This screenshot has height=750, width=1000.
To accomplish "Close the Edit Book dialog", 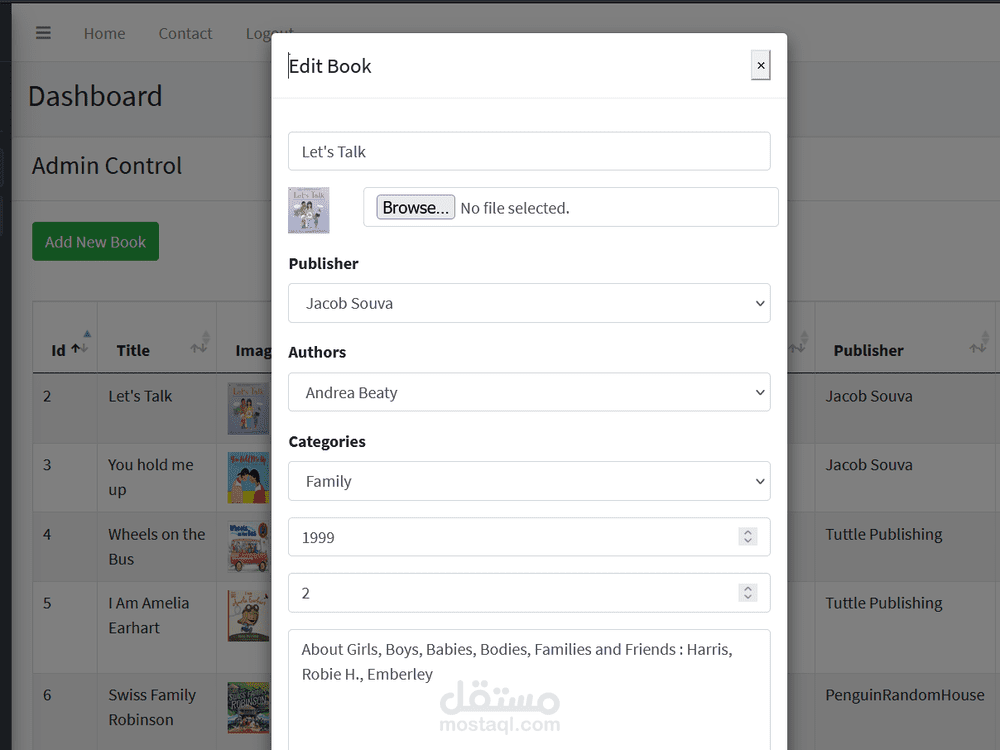I will (760, 65).
